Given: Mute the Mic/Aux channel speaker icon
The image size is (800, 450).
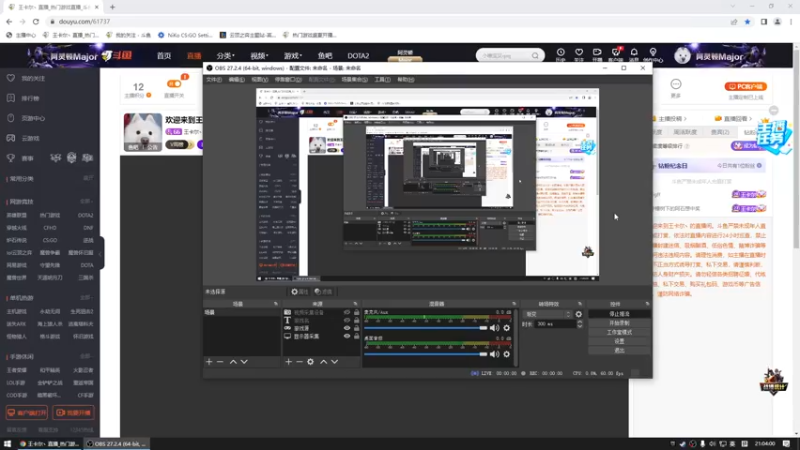Looking at the screenshot, I should pyautogui.click(x=494, y=328).
